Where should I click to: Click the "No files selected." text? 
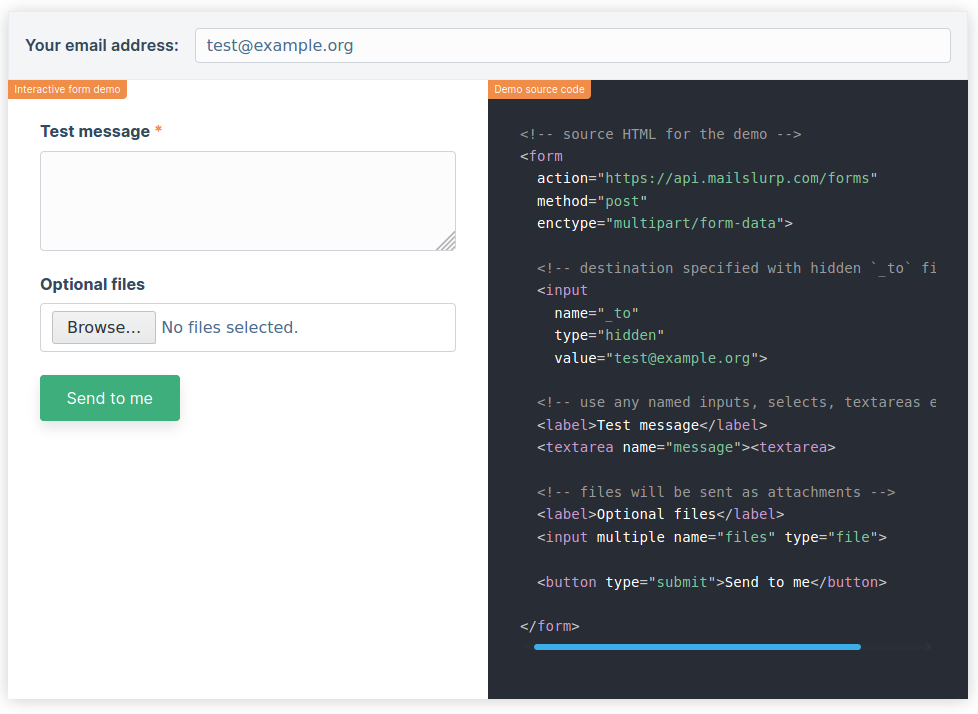[230, 327]
